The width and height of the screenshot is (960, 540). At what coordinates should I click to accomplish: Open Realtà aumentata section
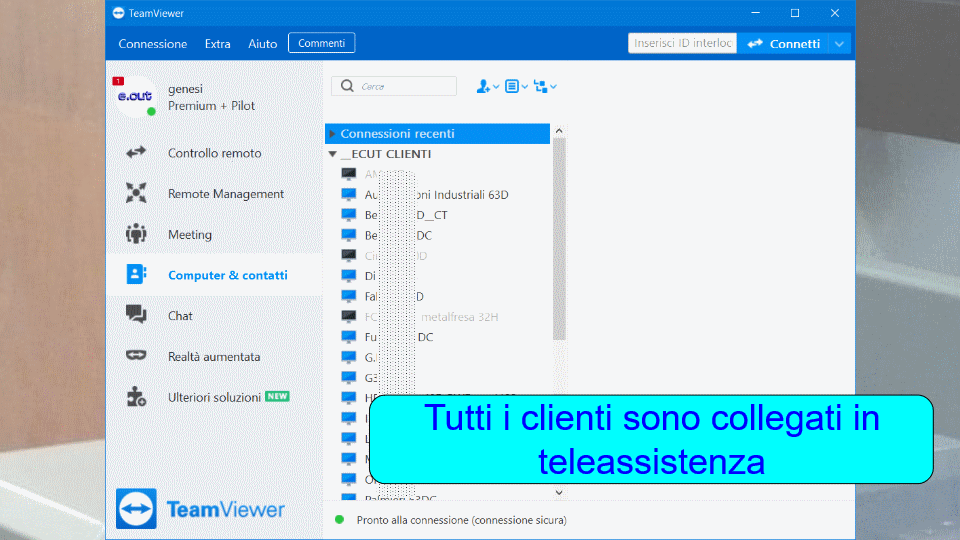coord(214,356)
